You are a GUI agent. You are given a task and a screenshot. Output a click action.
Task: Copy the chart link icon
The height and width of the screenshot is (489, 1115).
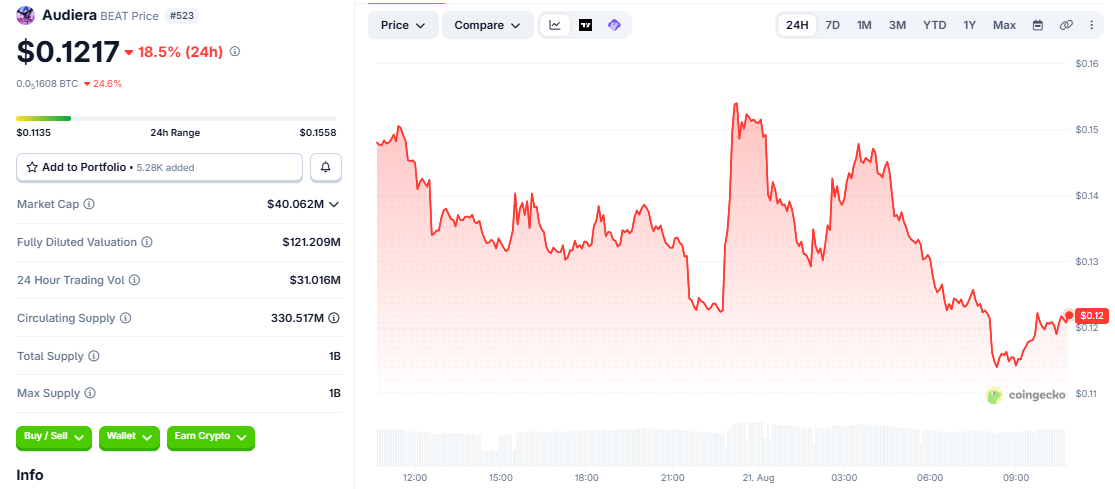coord(1066,25)
